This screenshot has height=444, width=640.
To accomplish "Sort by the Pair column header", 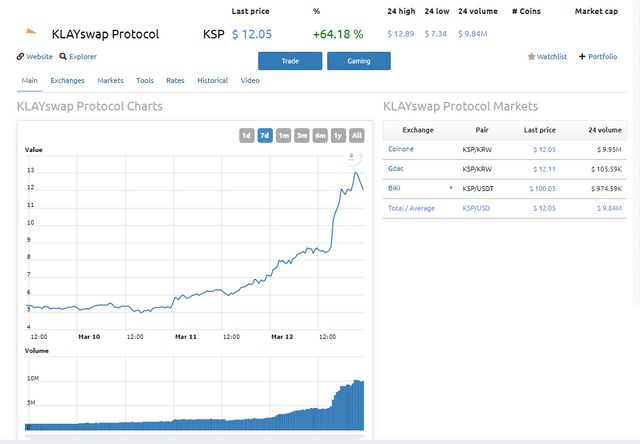I will 482,130.
